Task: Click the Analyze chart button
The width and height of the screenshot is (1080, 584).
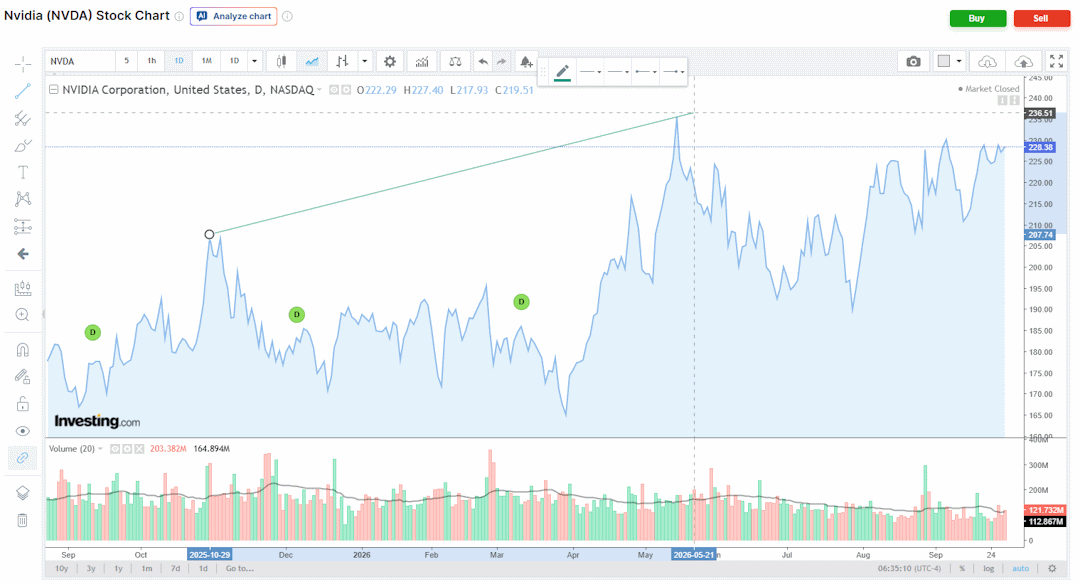Action: point(234,16)
